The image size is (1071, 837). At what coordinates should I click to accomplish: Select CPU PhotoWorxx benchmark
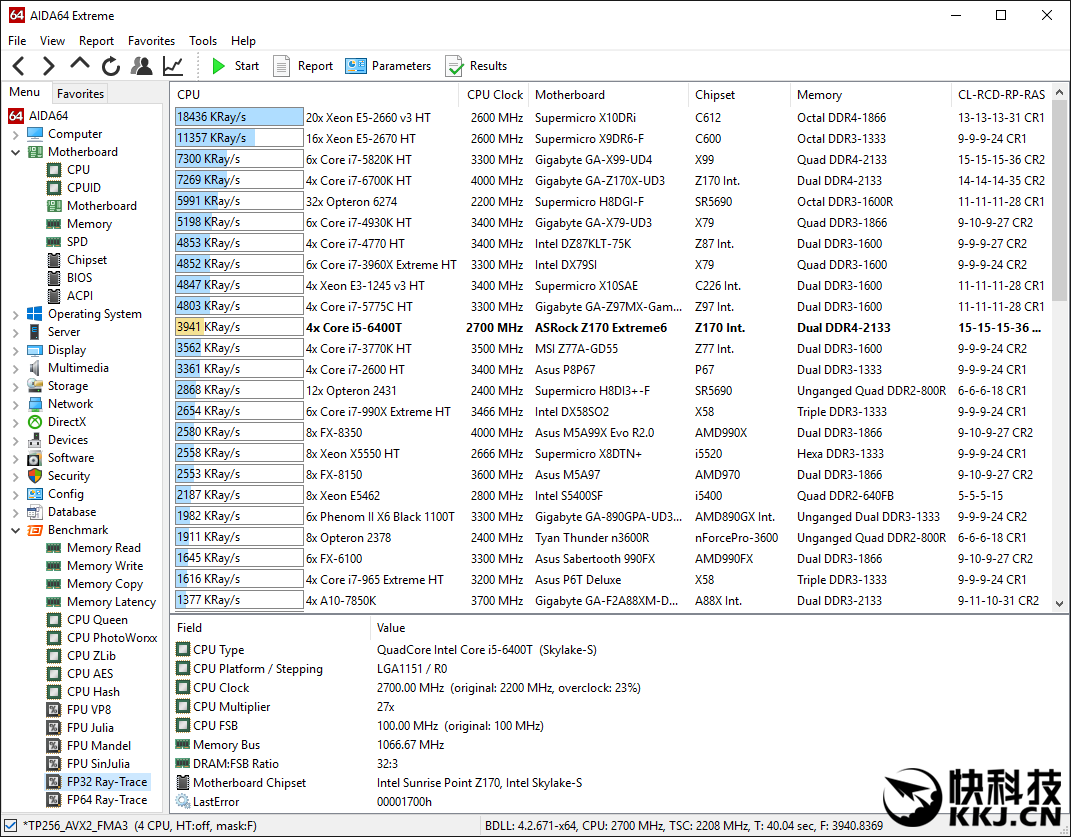102,637
